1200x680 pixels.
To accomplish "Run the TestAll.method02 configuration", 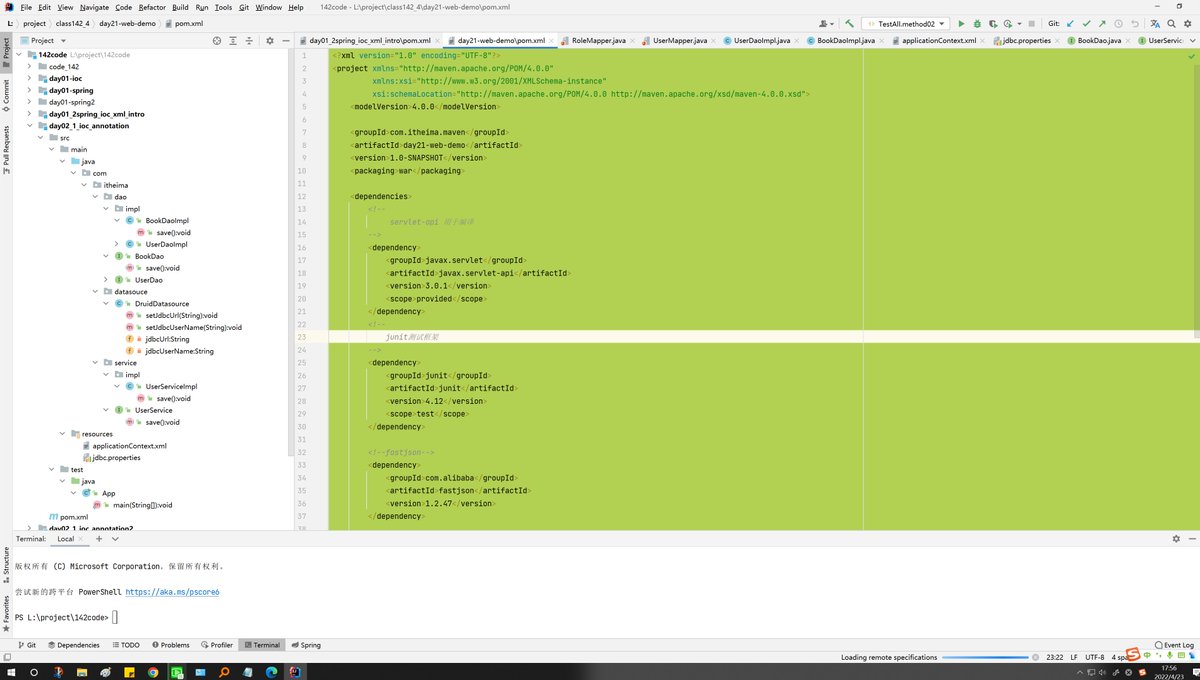I will [961, 23].
